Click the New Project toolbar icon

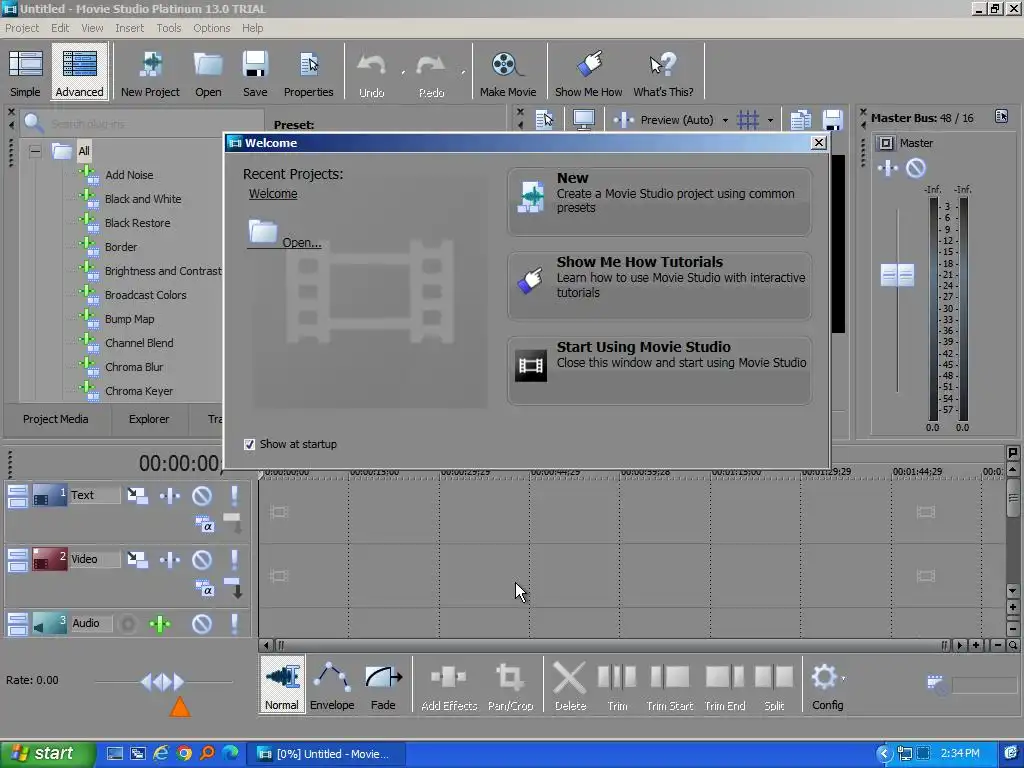pyautogui.click(x=150, y=73)
